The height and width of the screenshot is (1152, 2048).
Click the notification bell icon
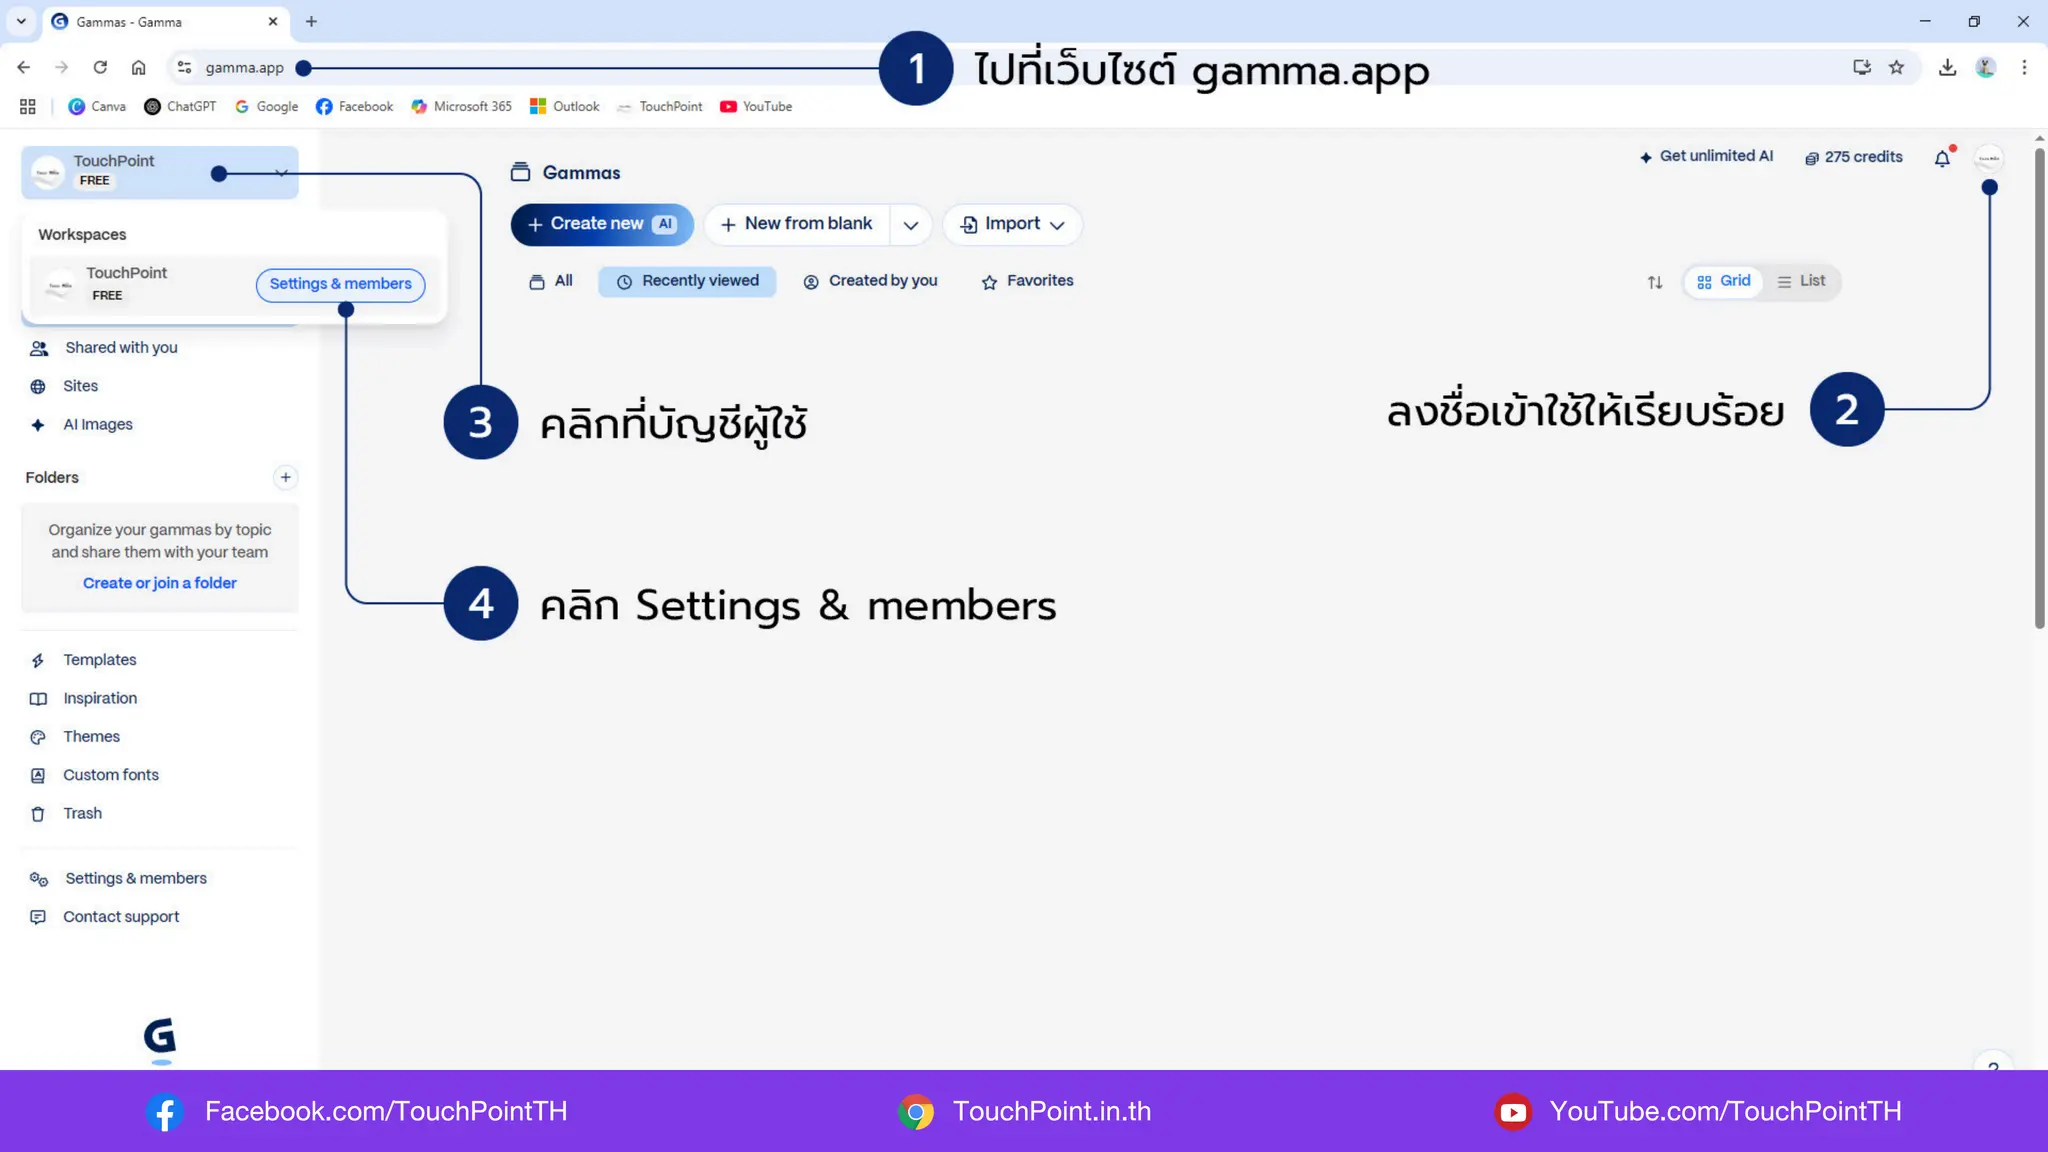[x=1942, y=158]
